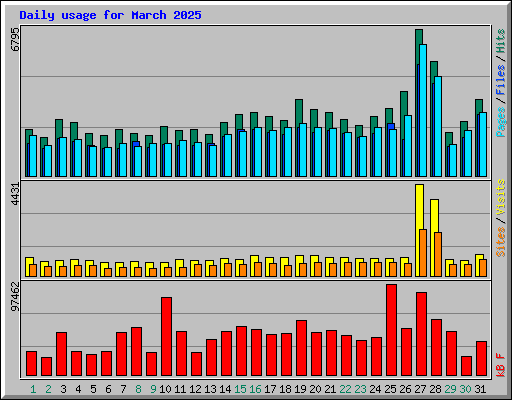Click the 'Sites' legend label
512x400 pixels.
point(501,242)
